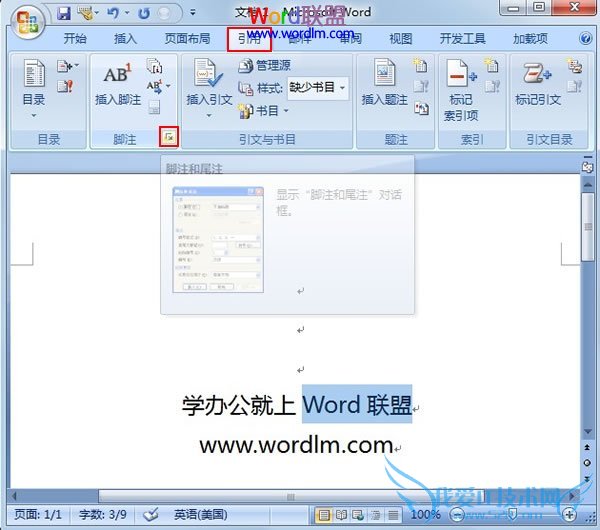600x530 pixels.
Task: Insert a footnote with 插入脚注
Action: 118,84
